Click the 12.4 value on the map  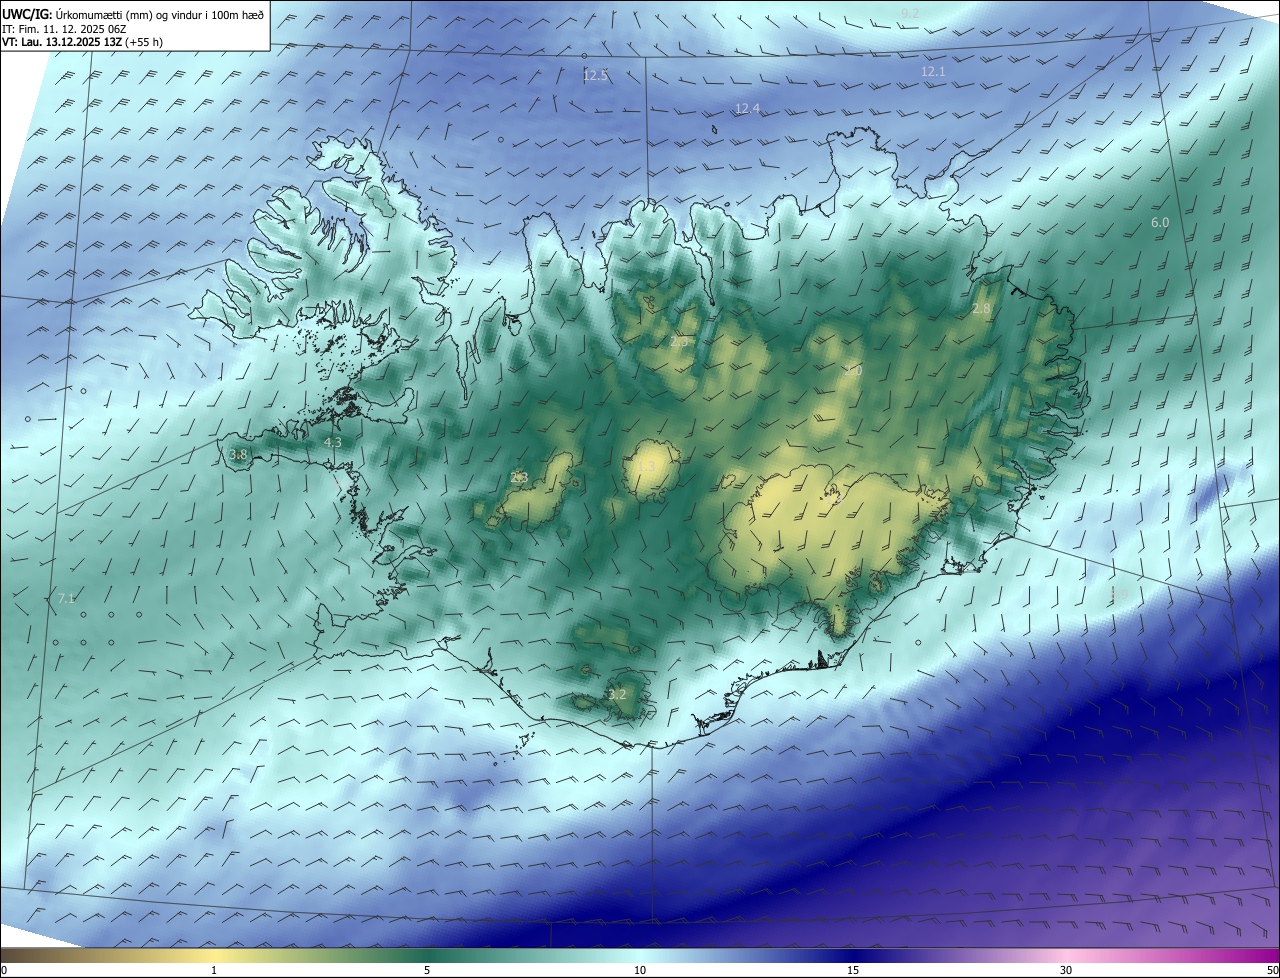pyautogui.click(x=747, y=108)
